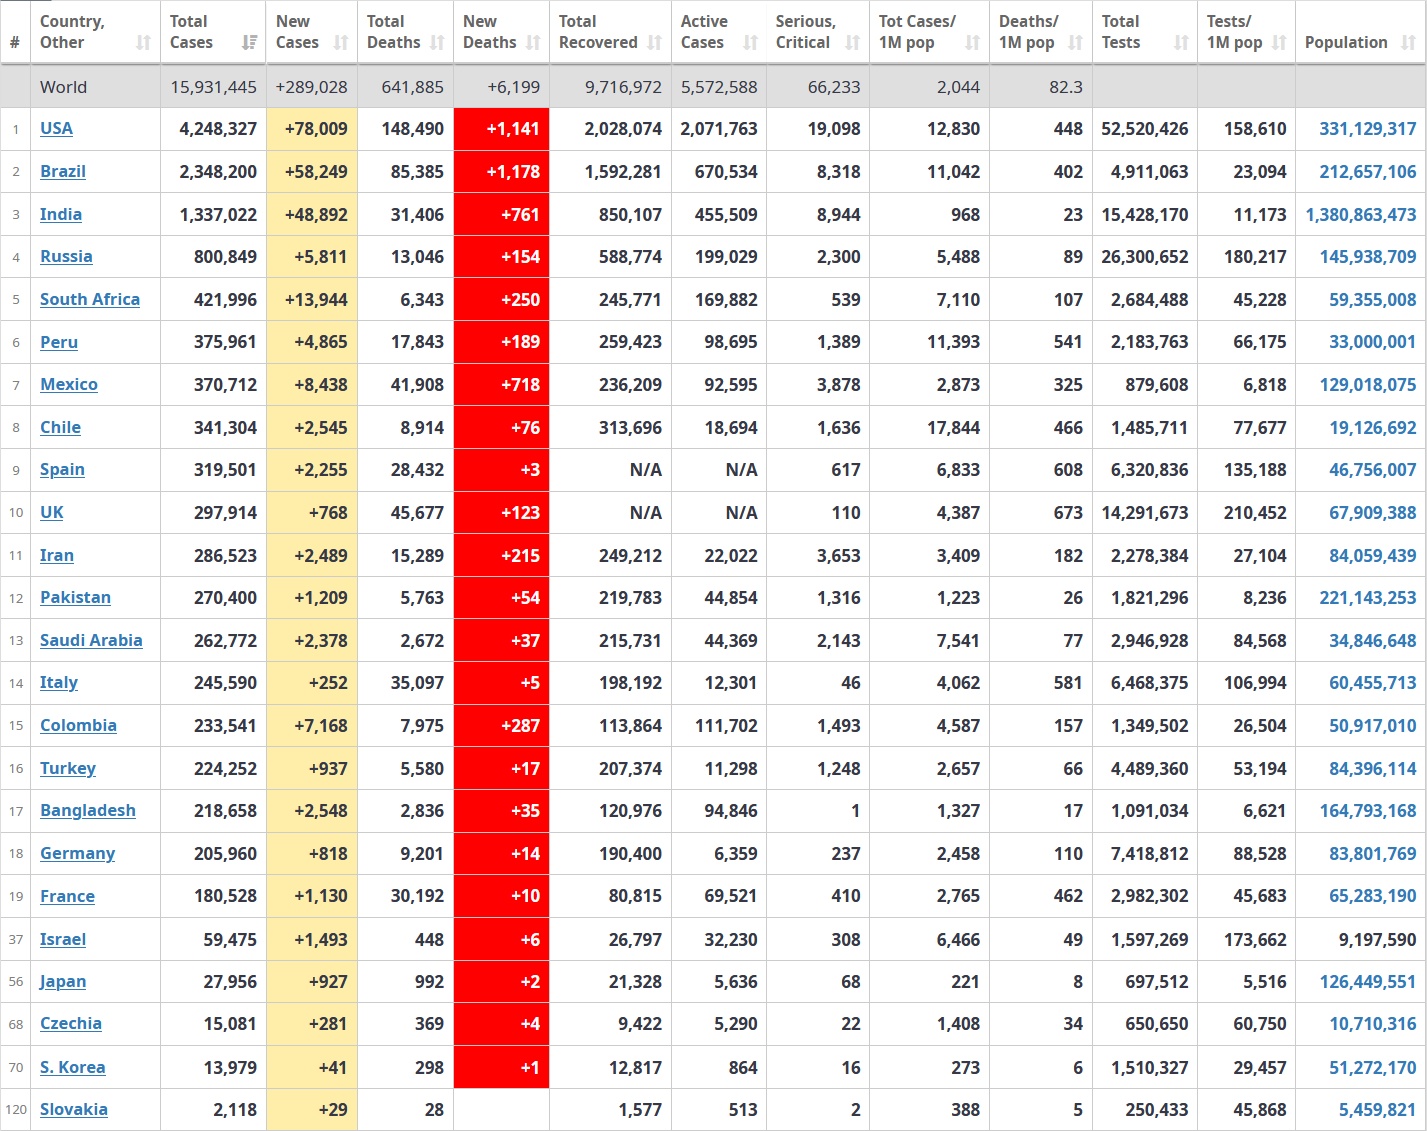Screen dimensions: 1427x1131
Task: Sort table by New Cases column arrows
Action: point(341,43)
